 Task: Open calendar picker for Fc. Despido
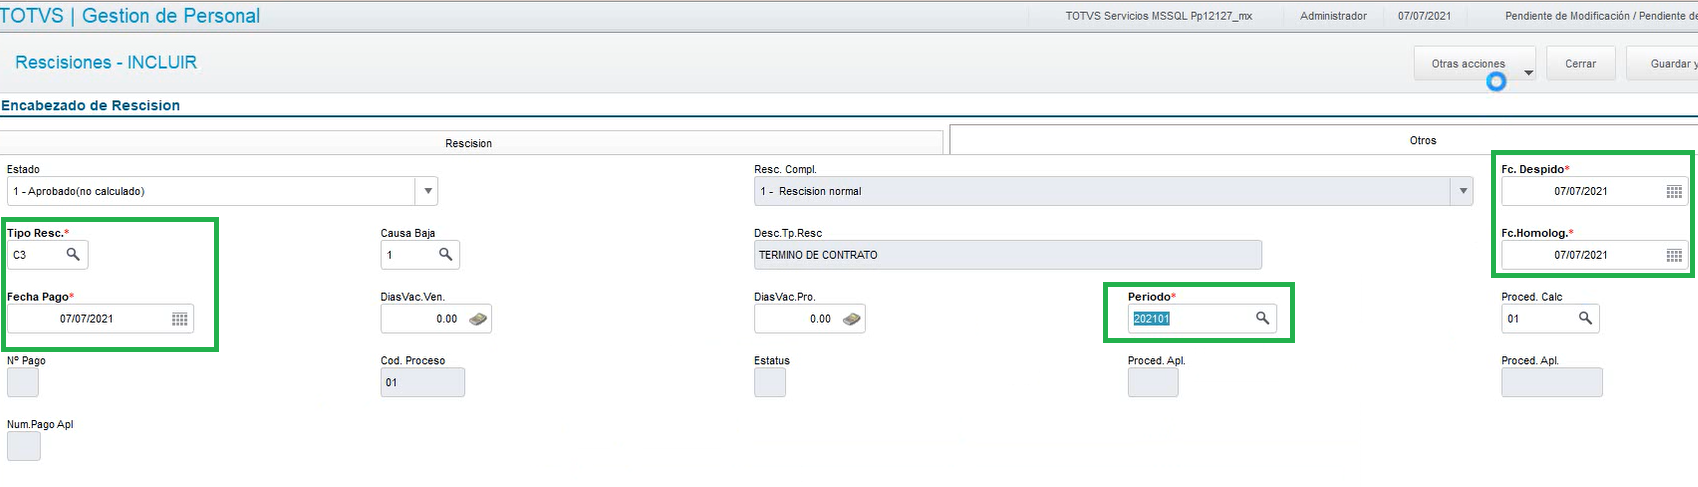click(x=1673, y=191)
